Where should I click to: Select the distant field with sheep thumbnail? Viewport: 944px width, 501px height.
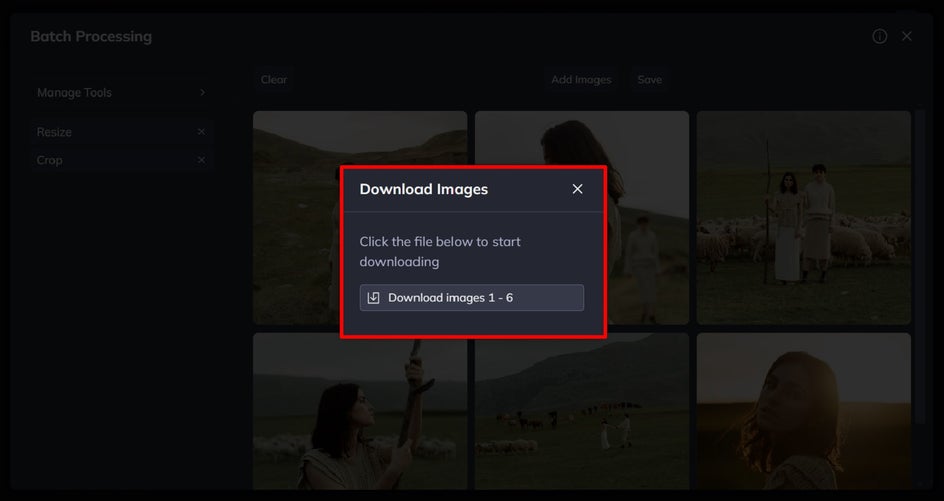coord(582,411)
